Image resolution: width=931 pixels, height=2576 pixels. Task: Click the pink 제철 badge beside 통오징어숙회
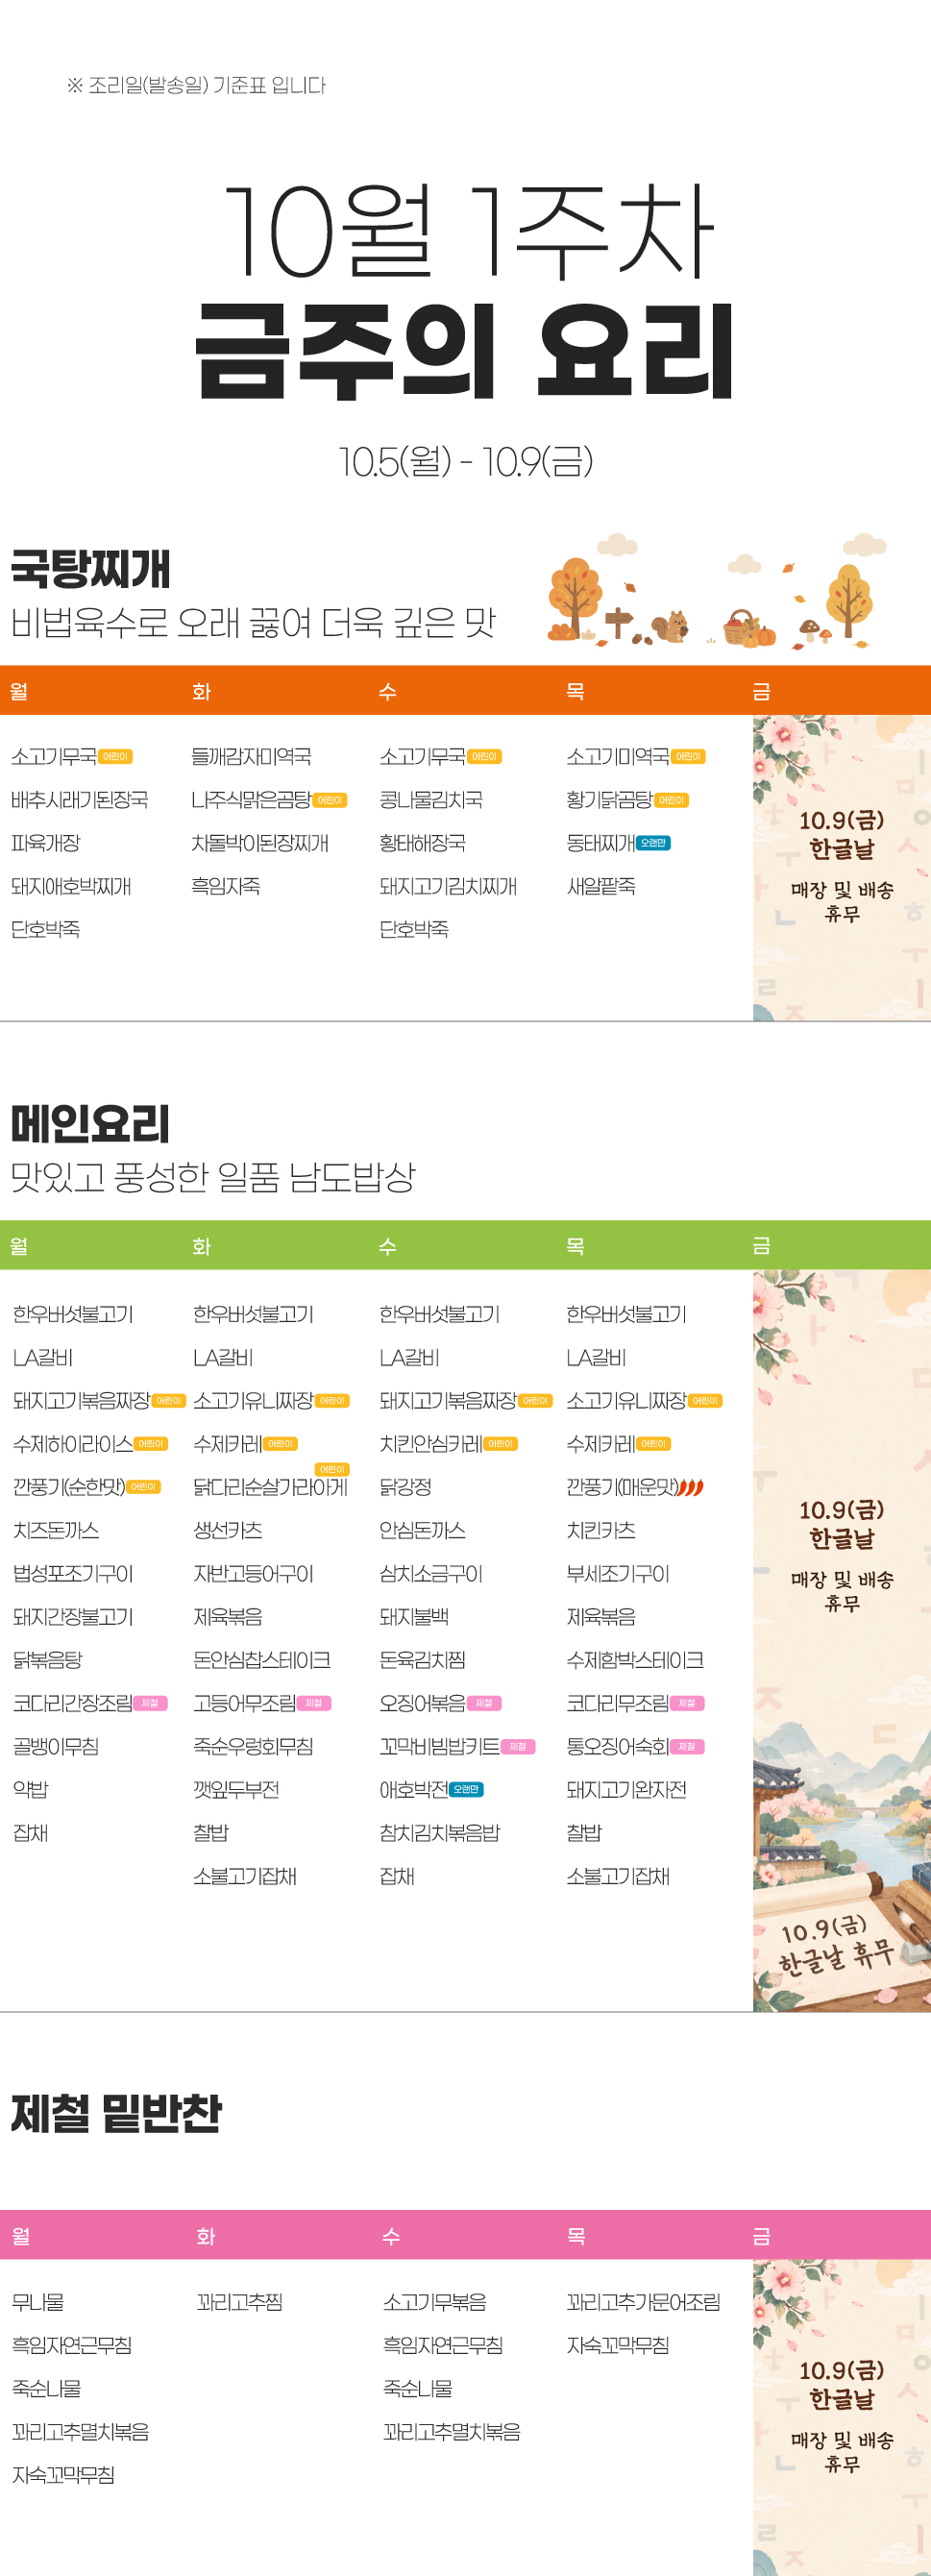click(x=687, y=1746)
